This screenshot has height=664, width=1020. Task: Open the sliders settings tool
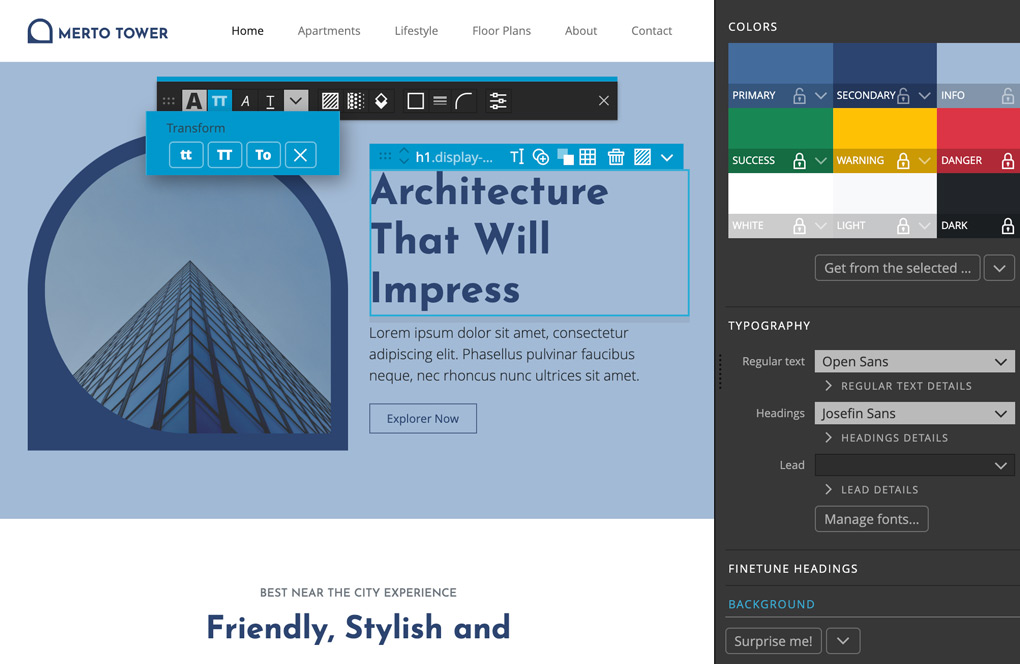click(498, 101)
